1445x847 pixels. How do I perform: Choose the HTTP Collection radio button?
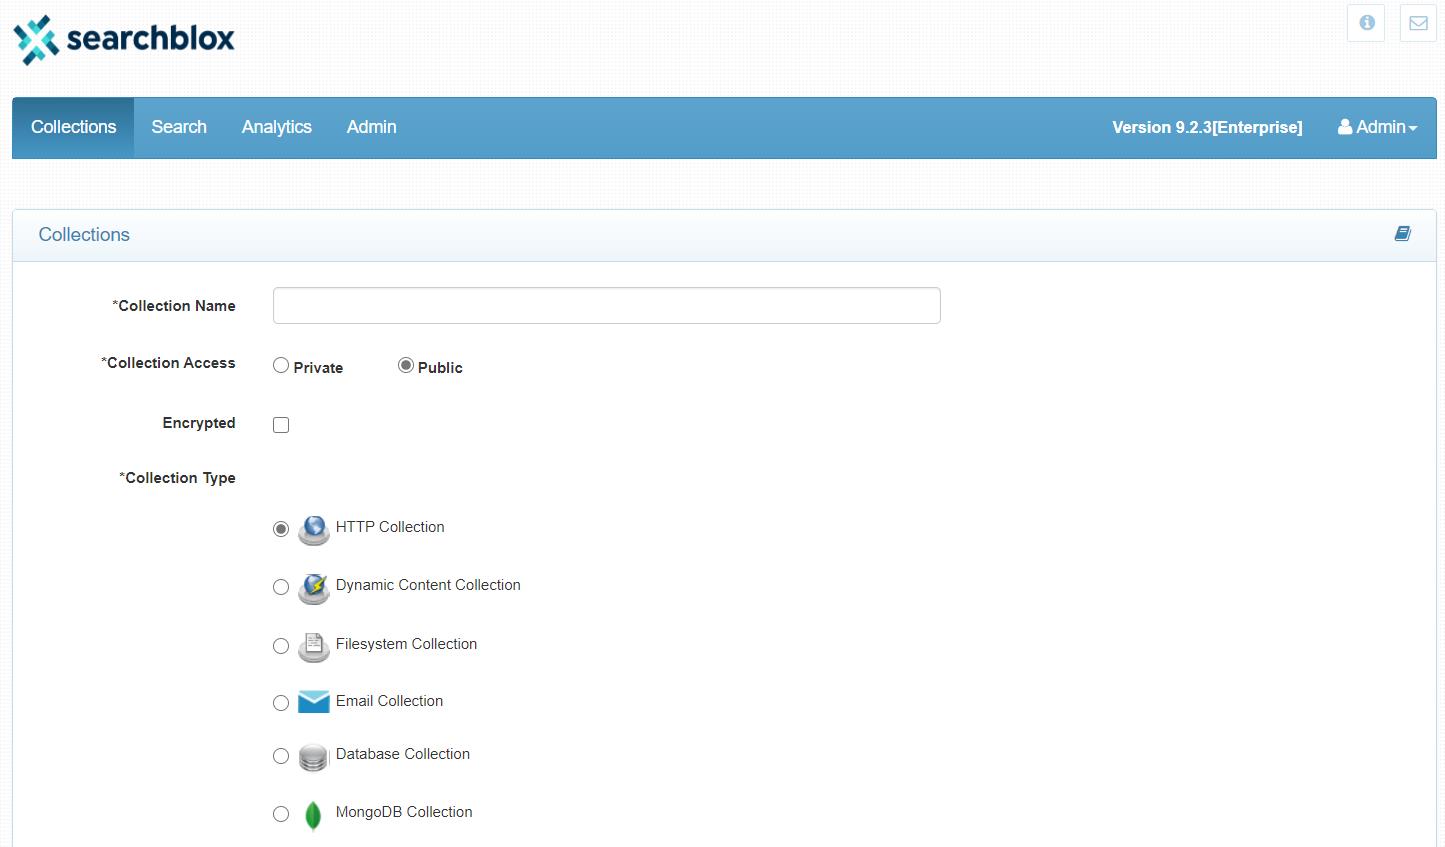click(281, 529)
